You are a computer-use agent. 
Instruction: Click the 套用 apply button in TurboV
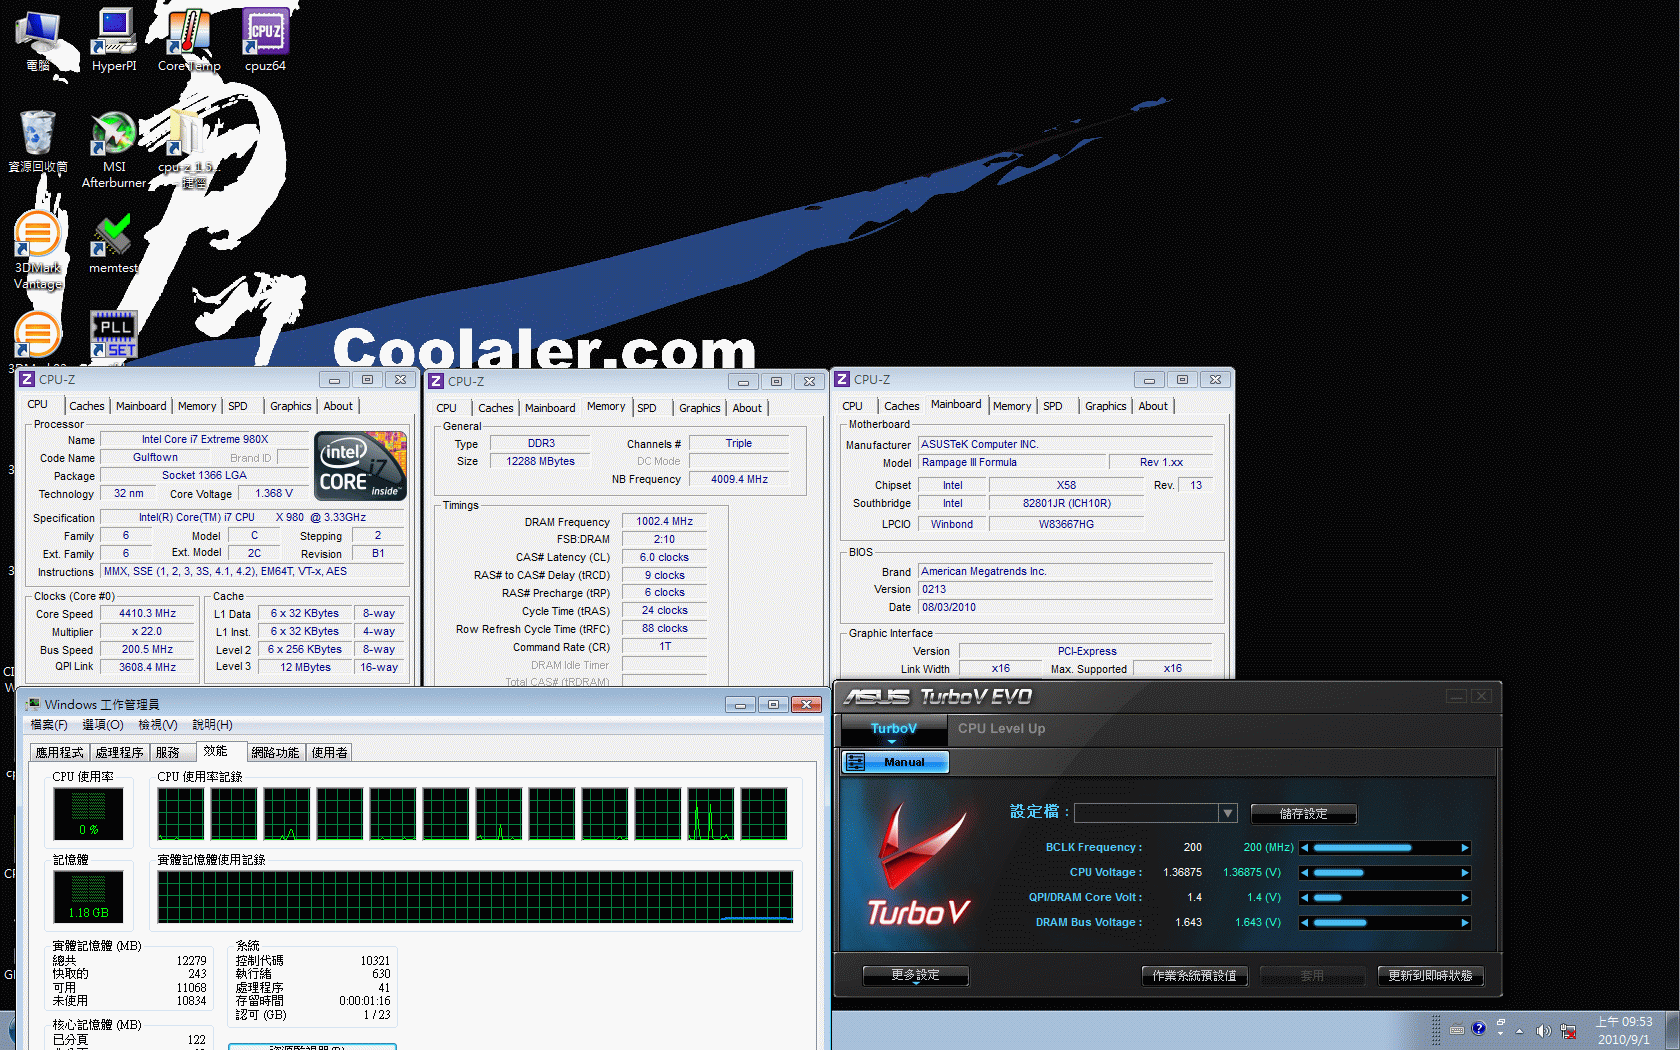click(x=1312, y=976)
